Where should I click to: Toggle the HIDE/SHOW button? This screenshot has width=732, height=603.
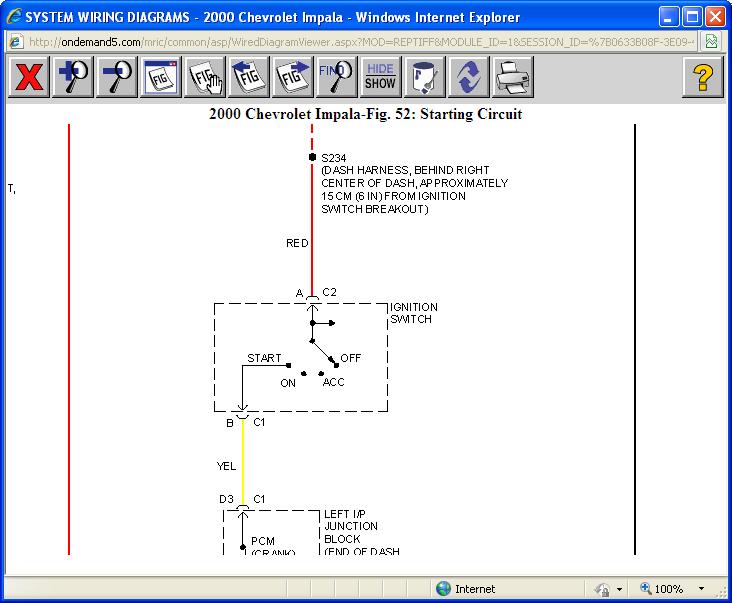[380, 77]
